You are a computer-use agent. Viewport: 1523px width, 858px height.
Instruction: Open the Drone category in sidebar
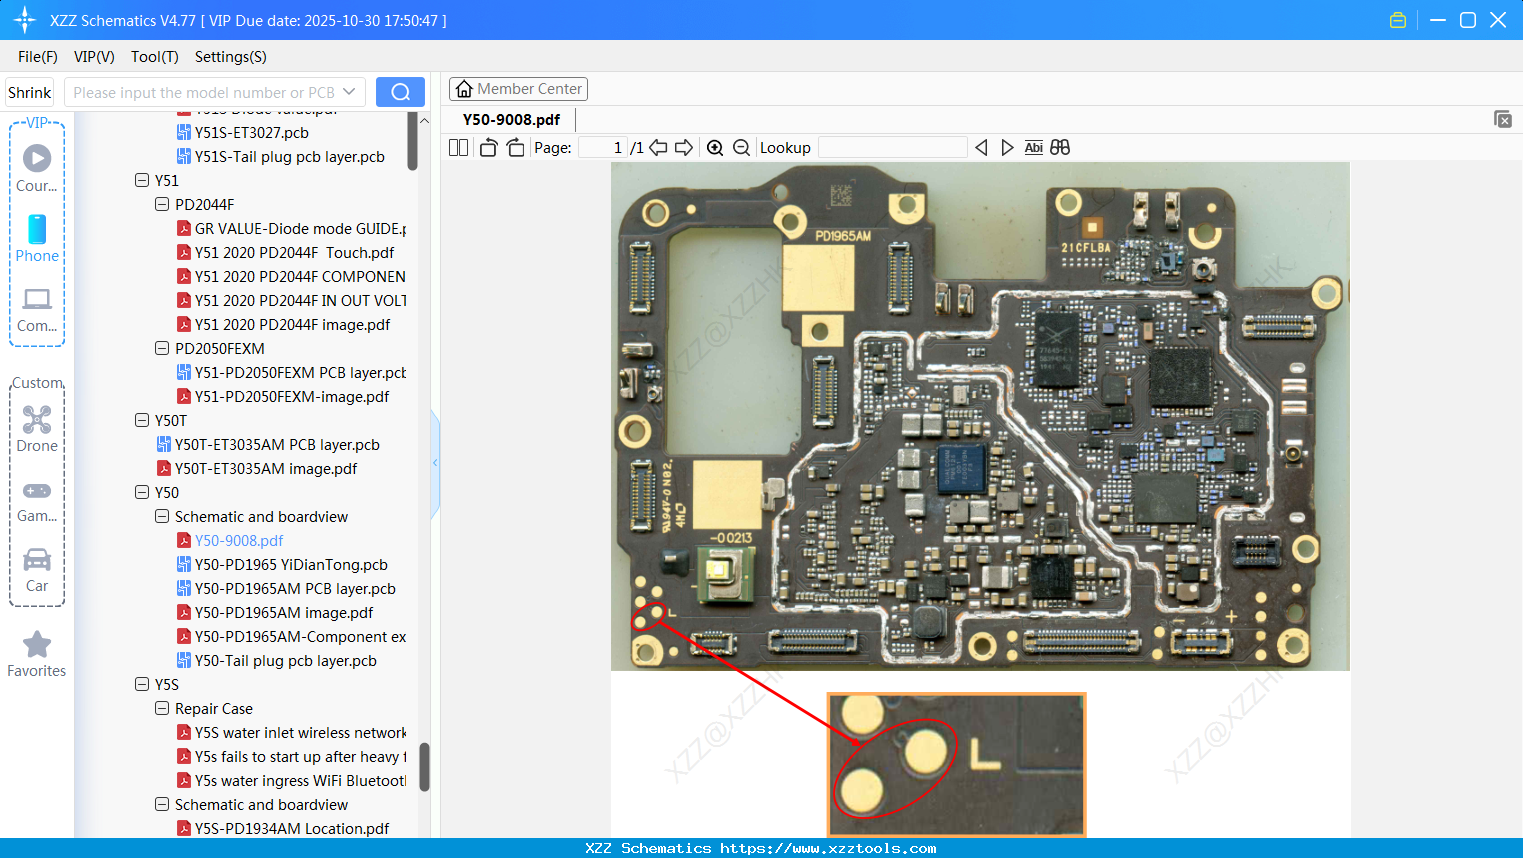(37, 429)
